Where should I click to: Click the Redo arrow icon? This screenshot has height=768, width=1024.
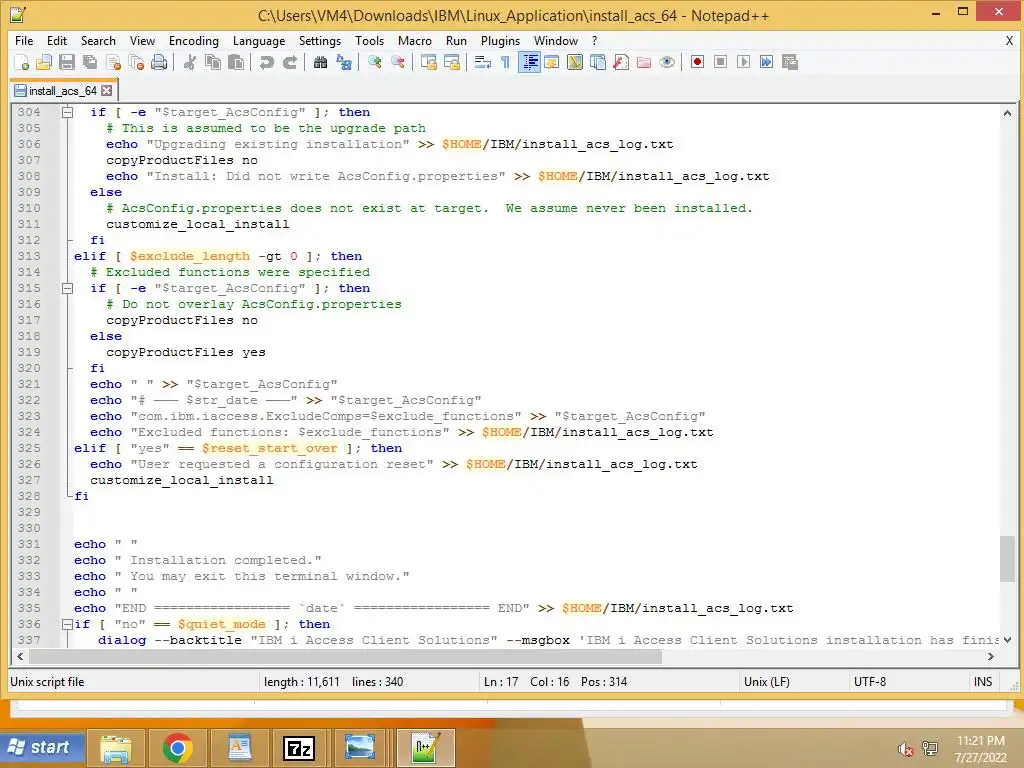coord(289,62)
